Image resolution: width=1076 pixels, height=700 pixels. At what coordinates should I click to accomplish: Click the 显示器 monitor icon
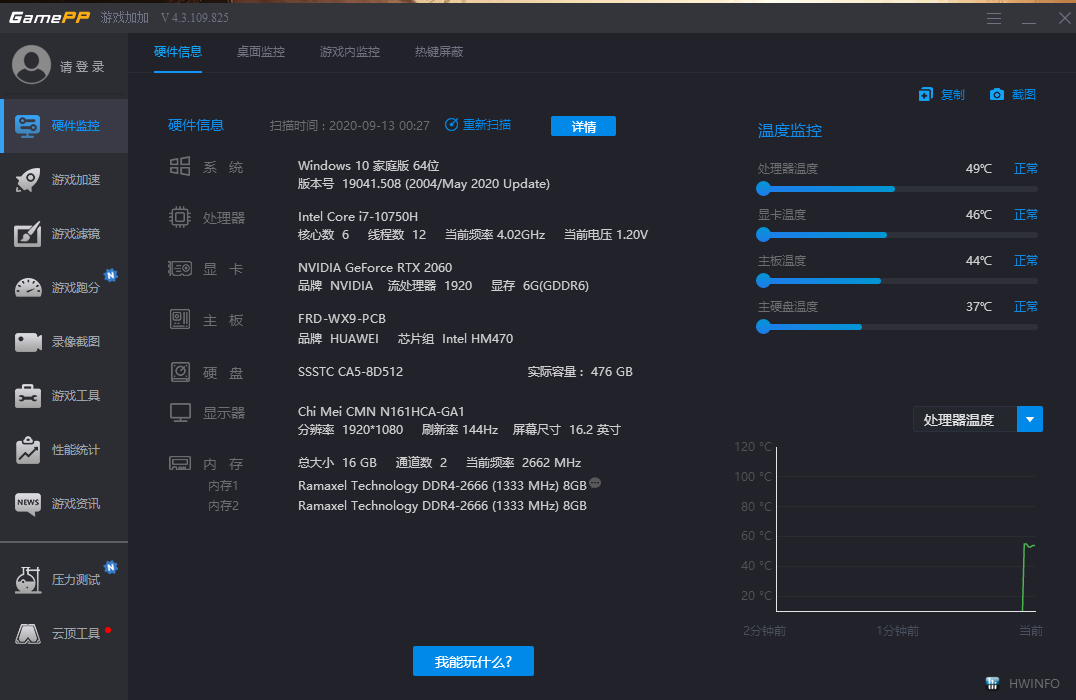pyautogui.click(x=180, y=412)
